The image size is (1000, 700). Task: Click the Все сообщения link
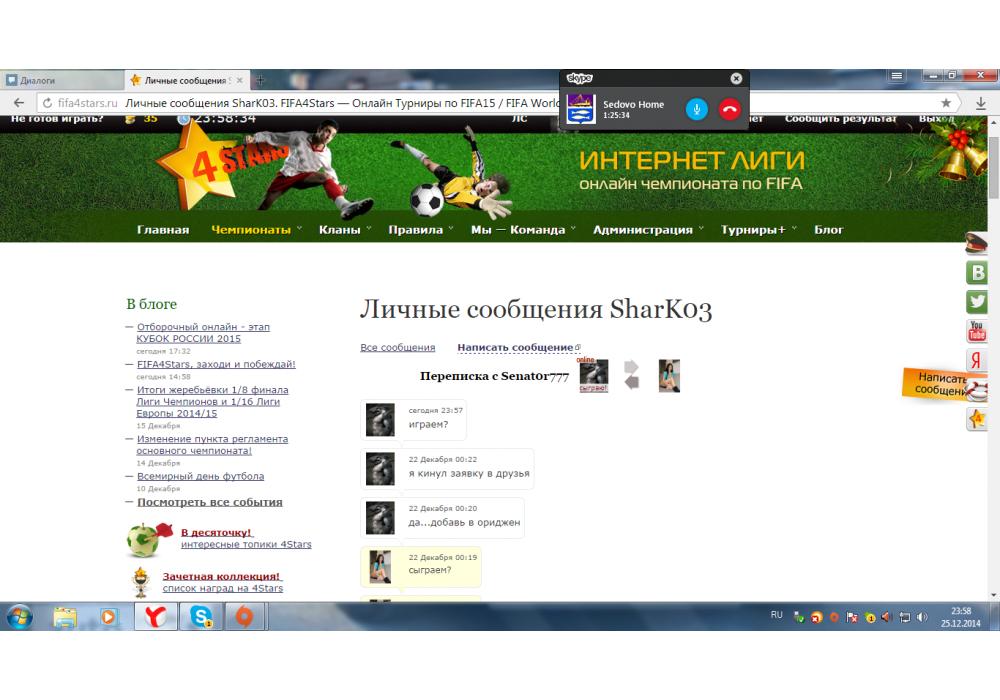[397, 348]
